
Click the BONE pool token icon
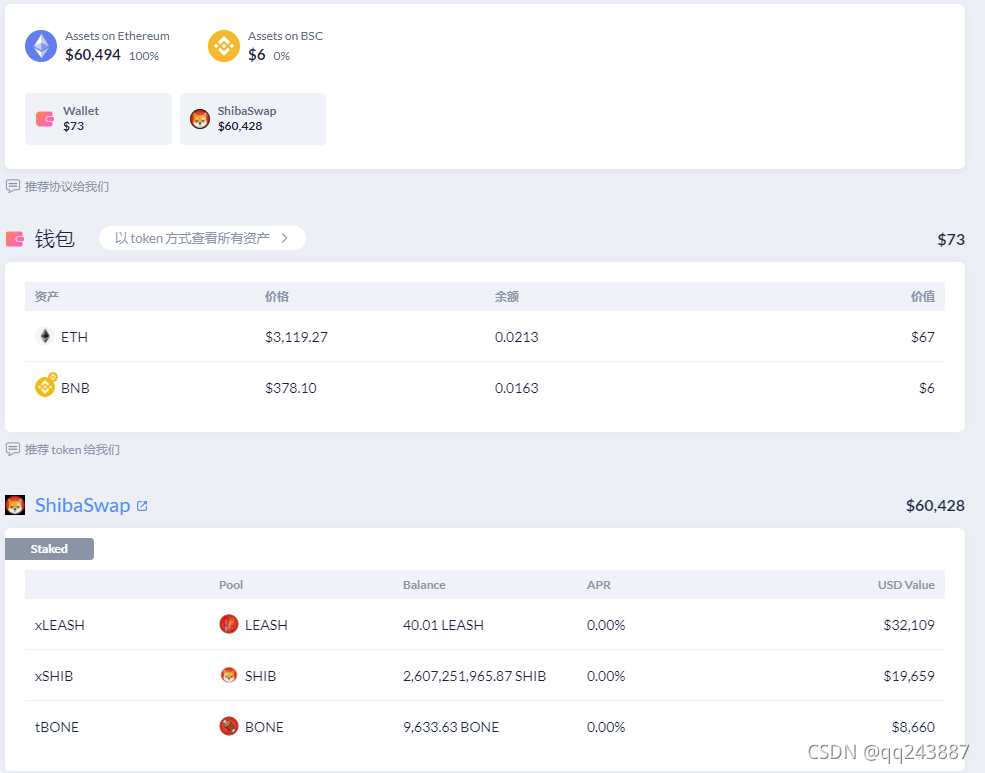(229, 726)
